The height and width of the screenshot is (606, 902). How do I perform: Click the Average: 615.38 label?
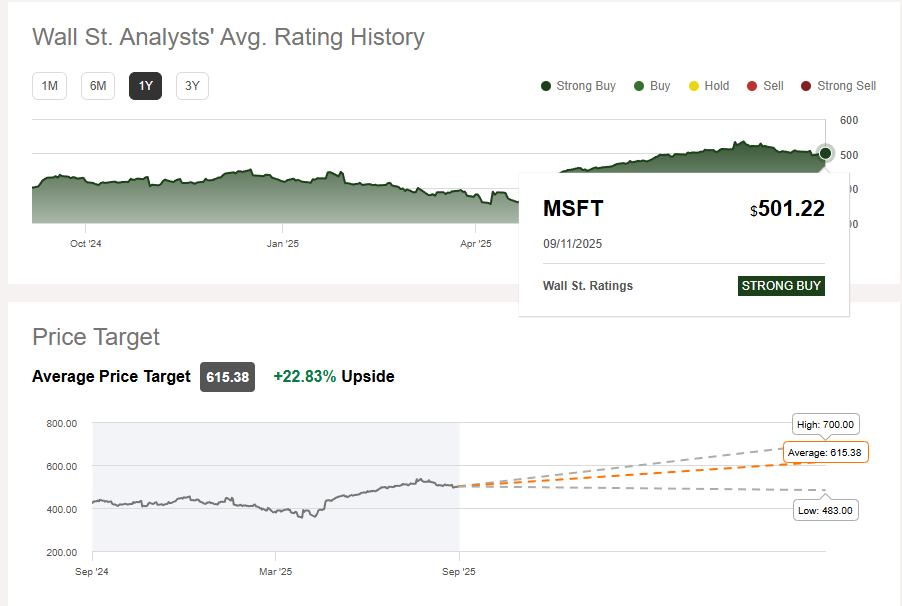tap(825, 452)
